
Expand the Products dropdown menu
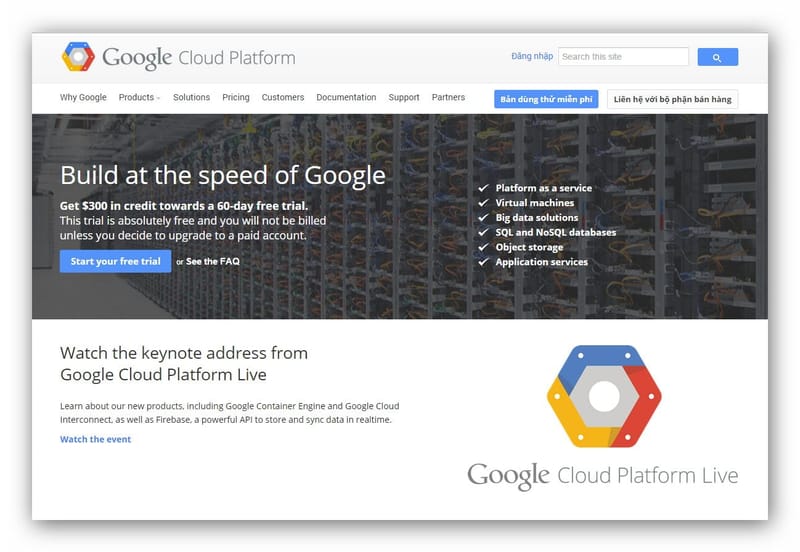pos(139,97)
